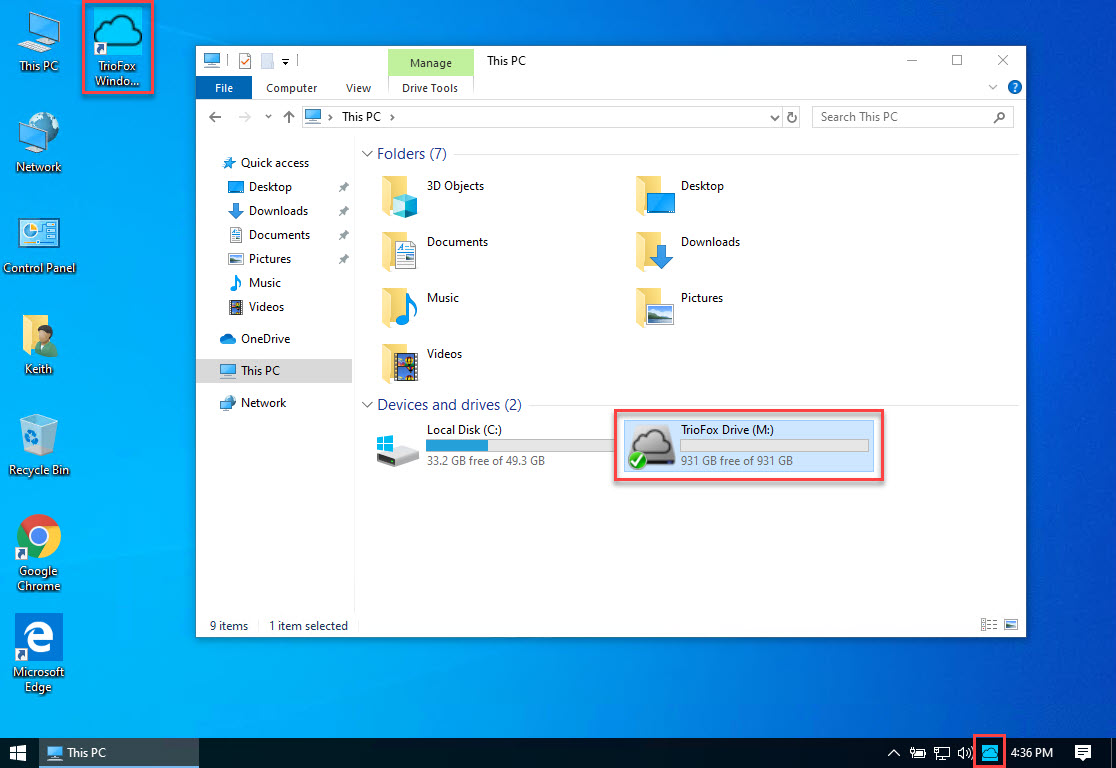Open the TrioFox Windows desktop shortcut
The height and width of the screenshot is (768, 1116).
[x=117, y=48]
